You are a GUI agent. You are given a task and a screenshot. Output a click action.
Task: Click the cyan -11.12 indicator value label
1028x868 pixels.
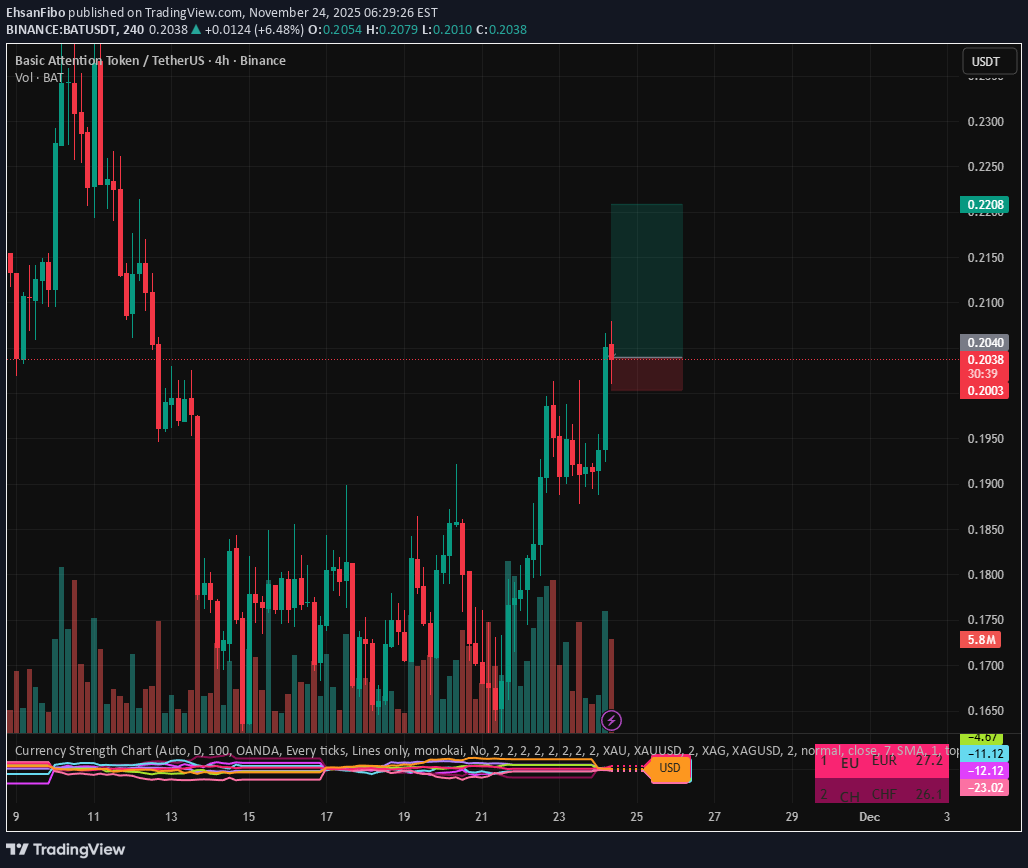coord(984,753)
